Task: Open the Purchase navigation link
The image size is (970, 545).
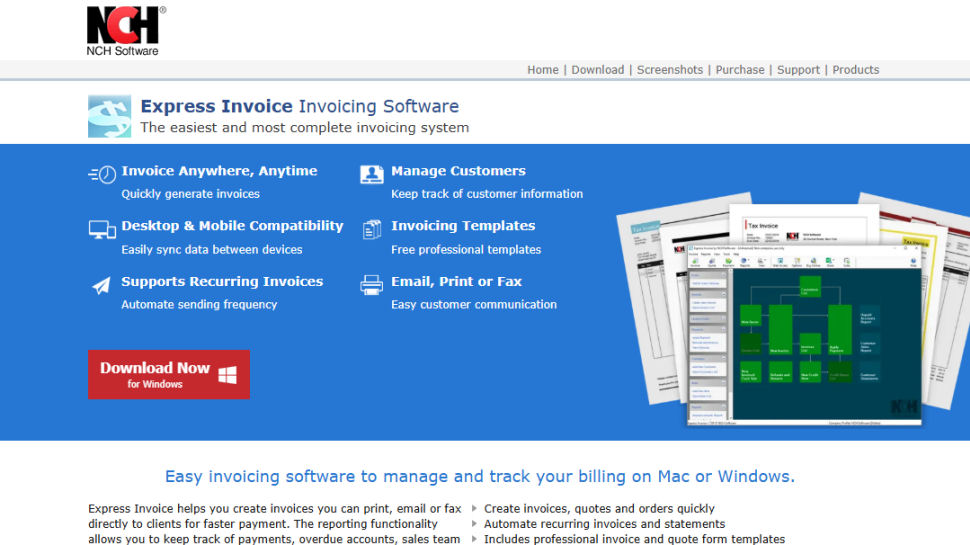Action: point(740,70)
